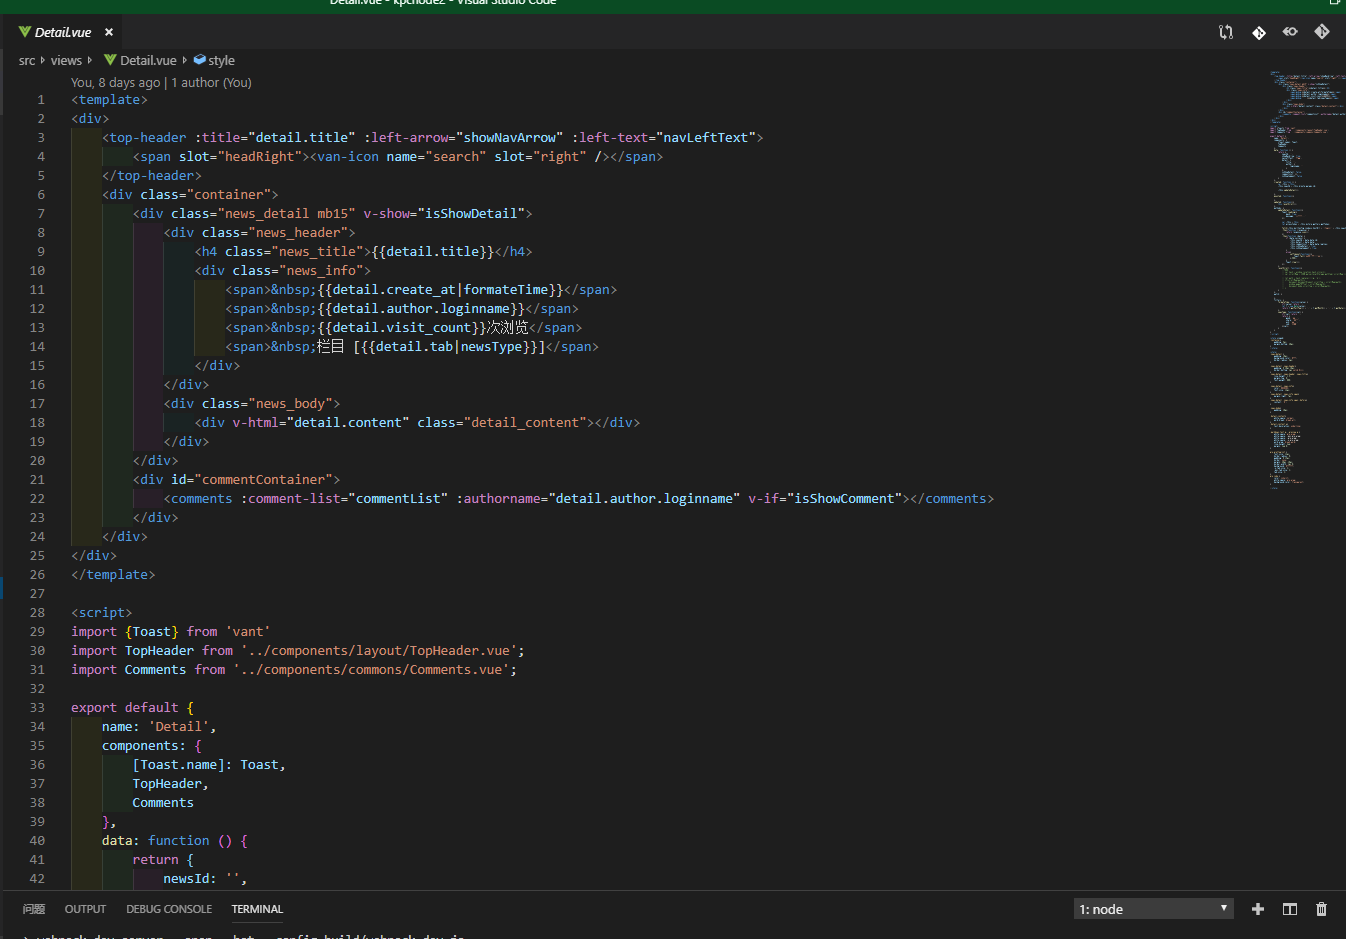
Task: Click the 'src' breadcrumb
Action: point(27,60)
